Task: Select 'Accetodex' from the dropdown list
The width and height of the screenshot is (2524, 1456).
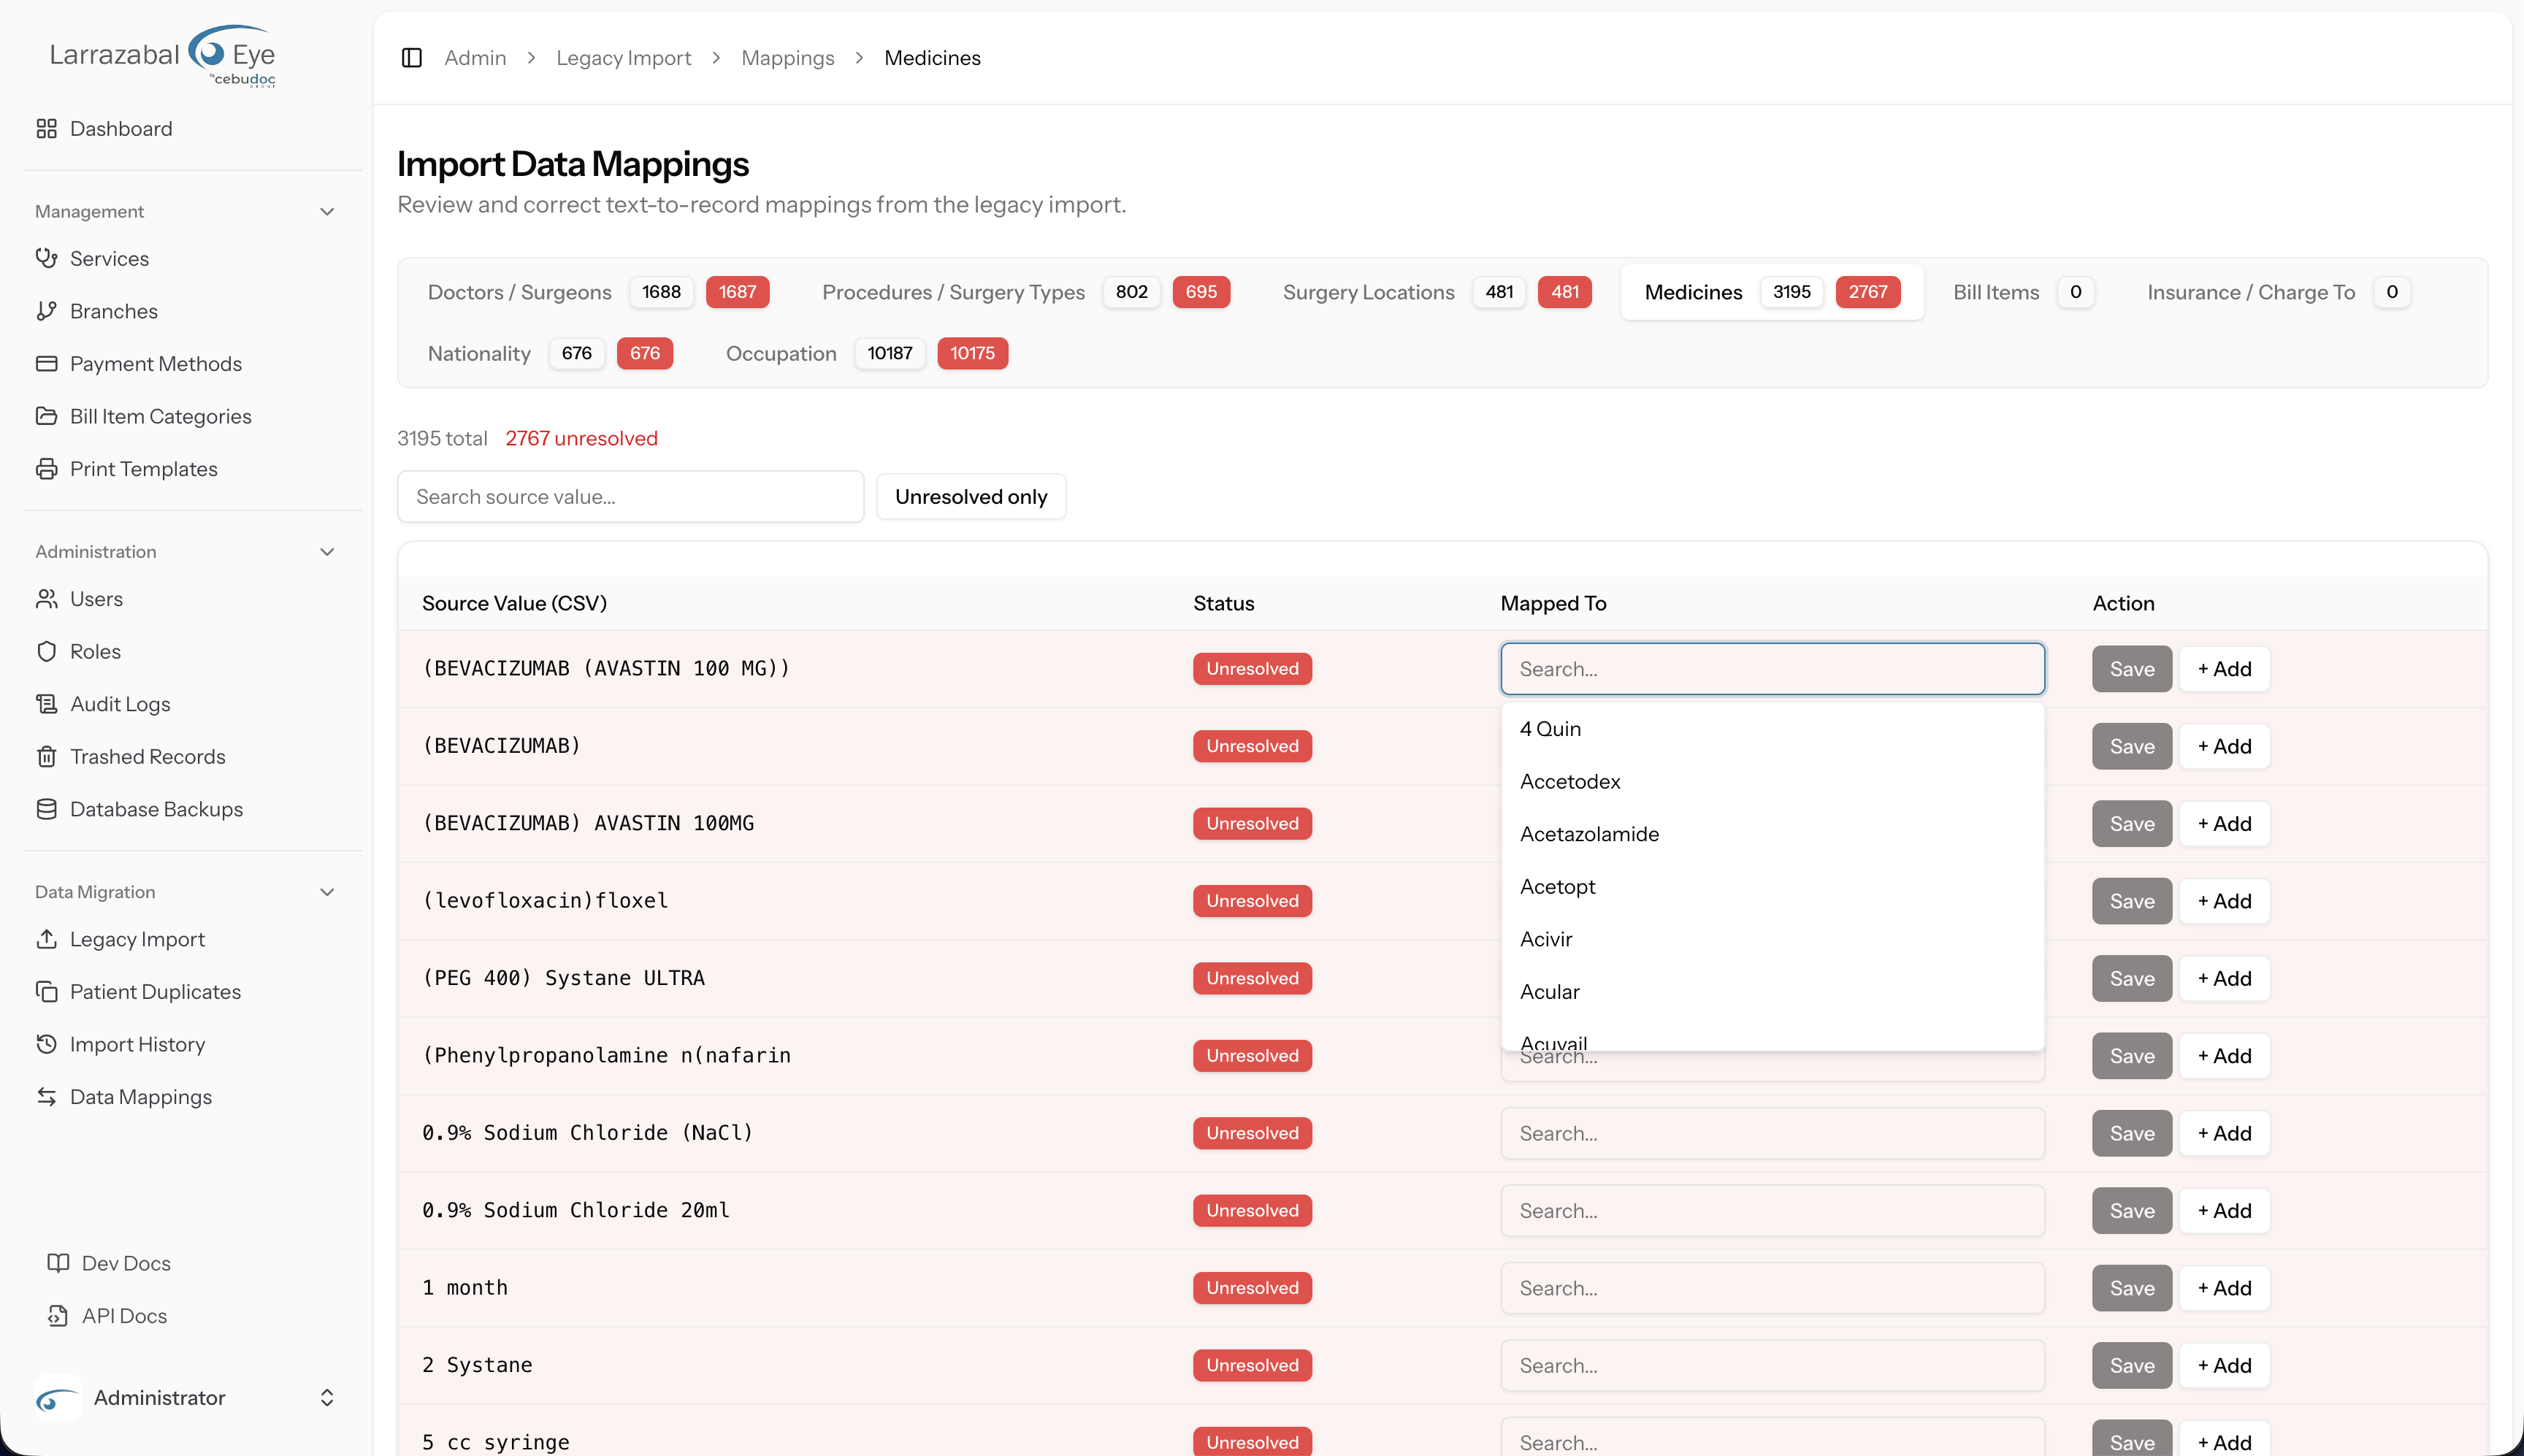Action: pos(1772,782)
